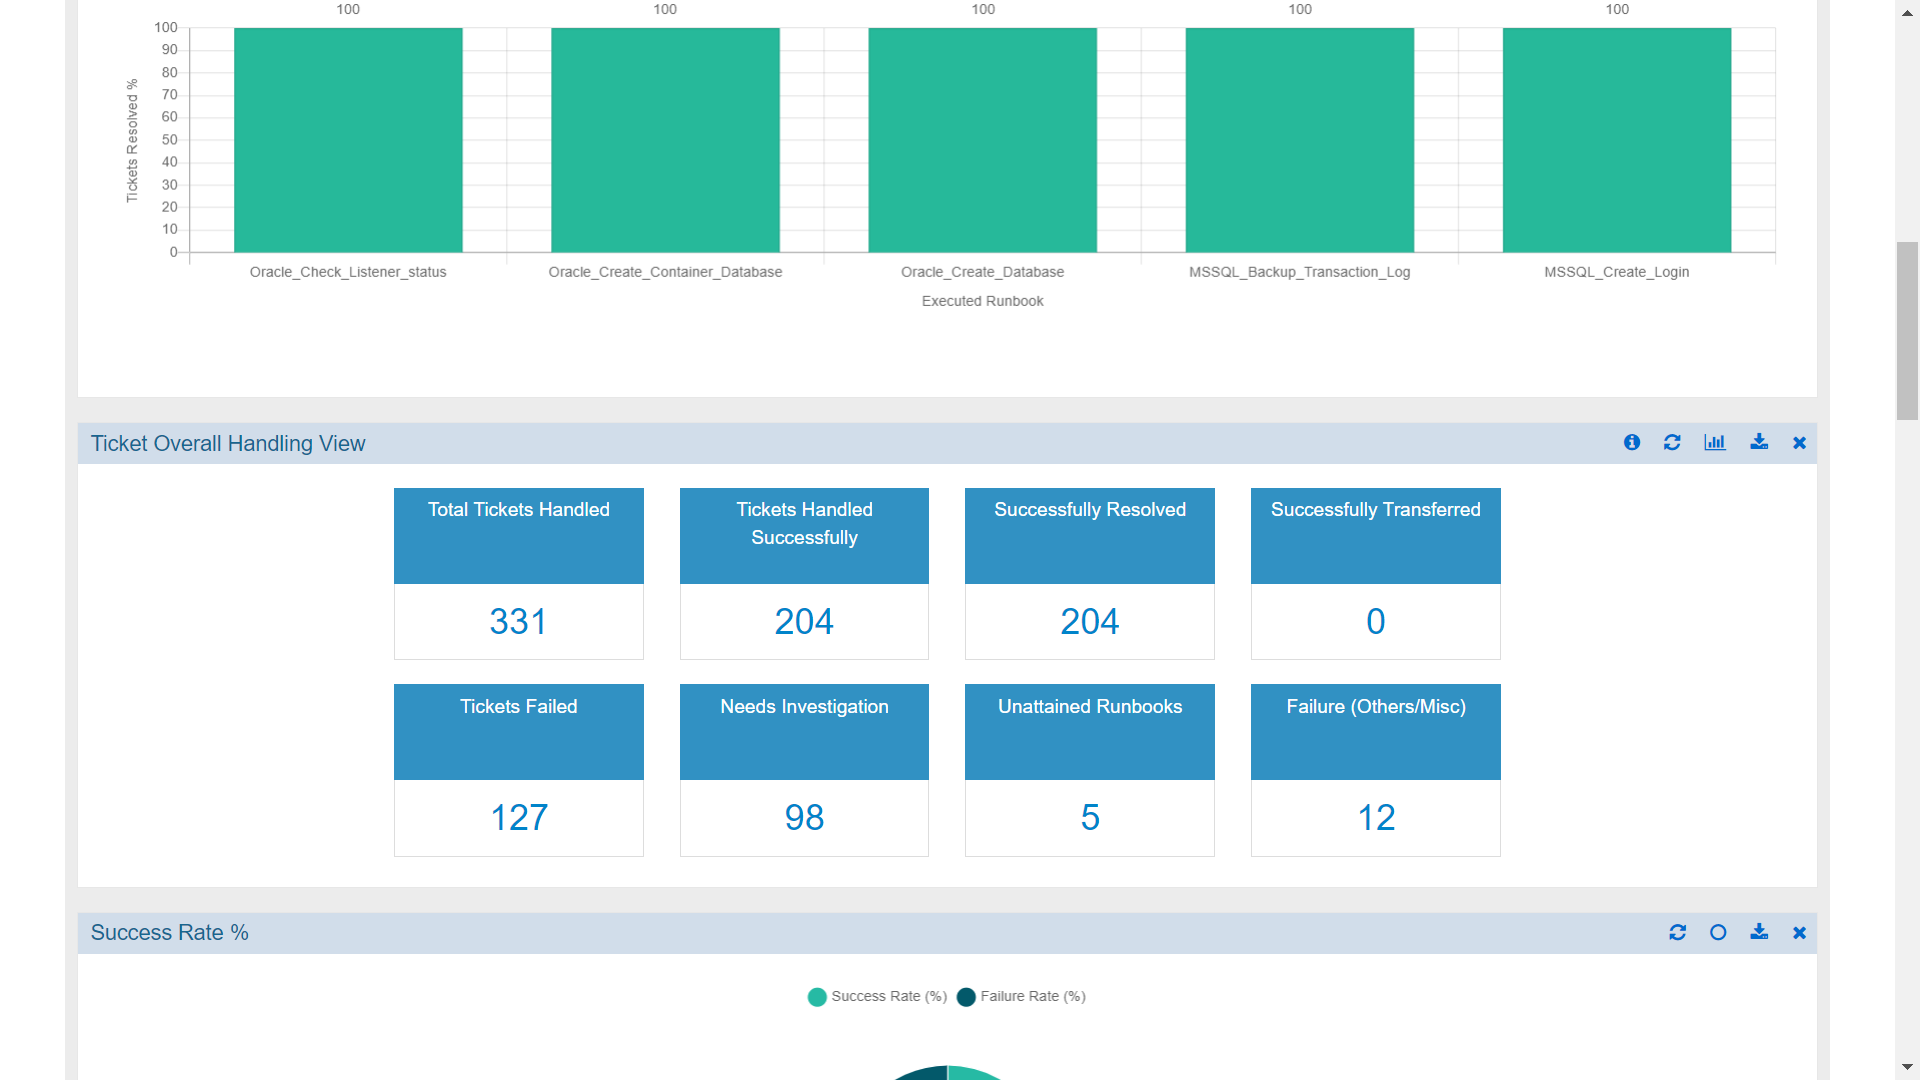Click info icon in Ticket Overall Handling View
Viewport: 1920px width, 1080px height.
click(x=1632, y=442)
